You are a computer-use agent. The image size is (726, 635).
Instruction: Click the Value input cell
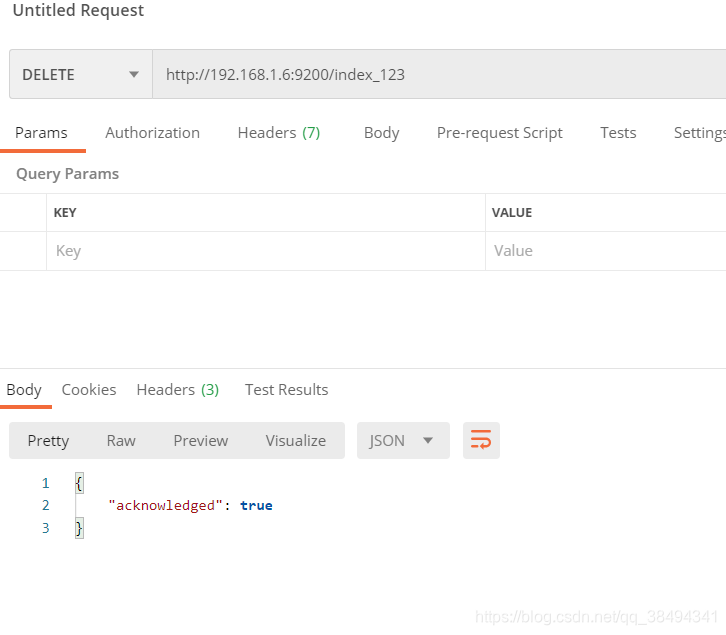coord(604,251)
